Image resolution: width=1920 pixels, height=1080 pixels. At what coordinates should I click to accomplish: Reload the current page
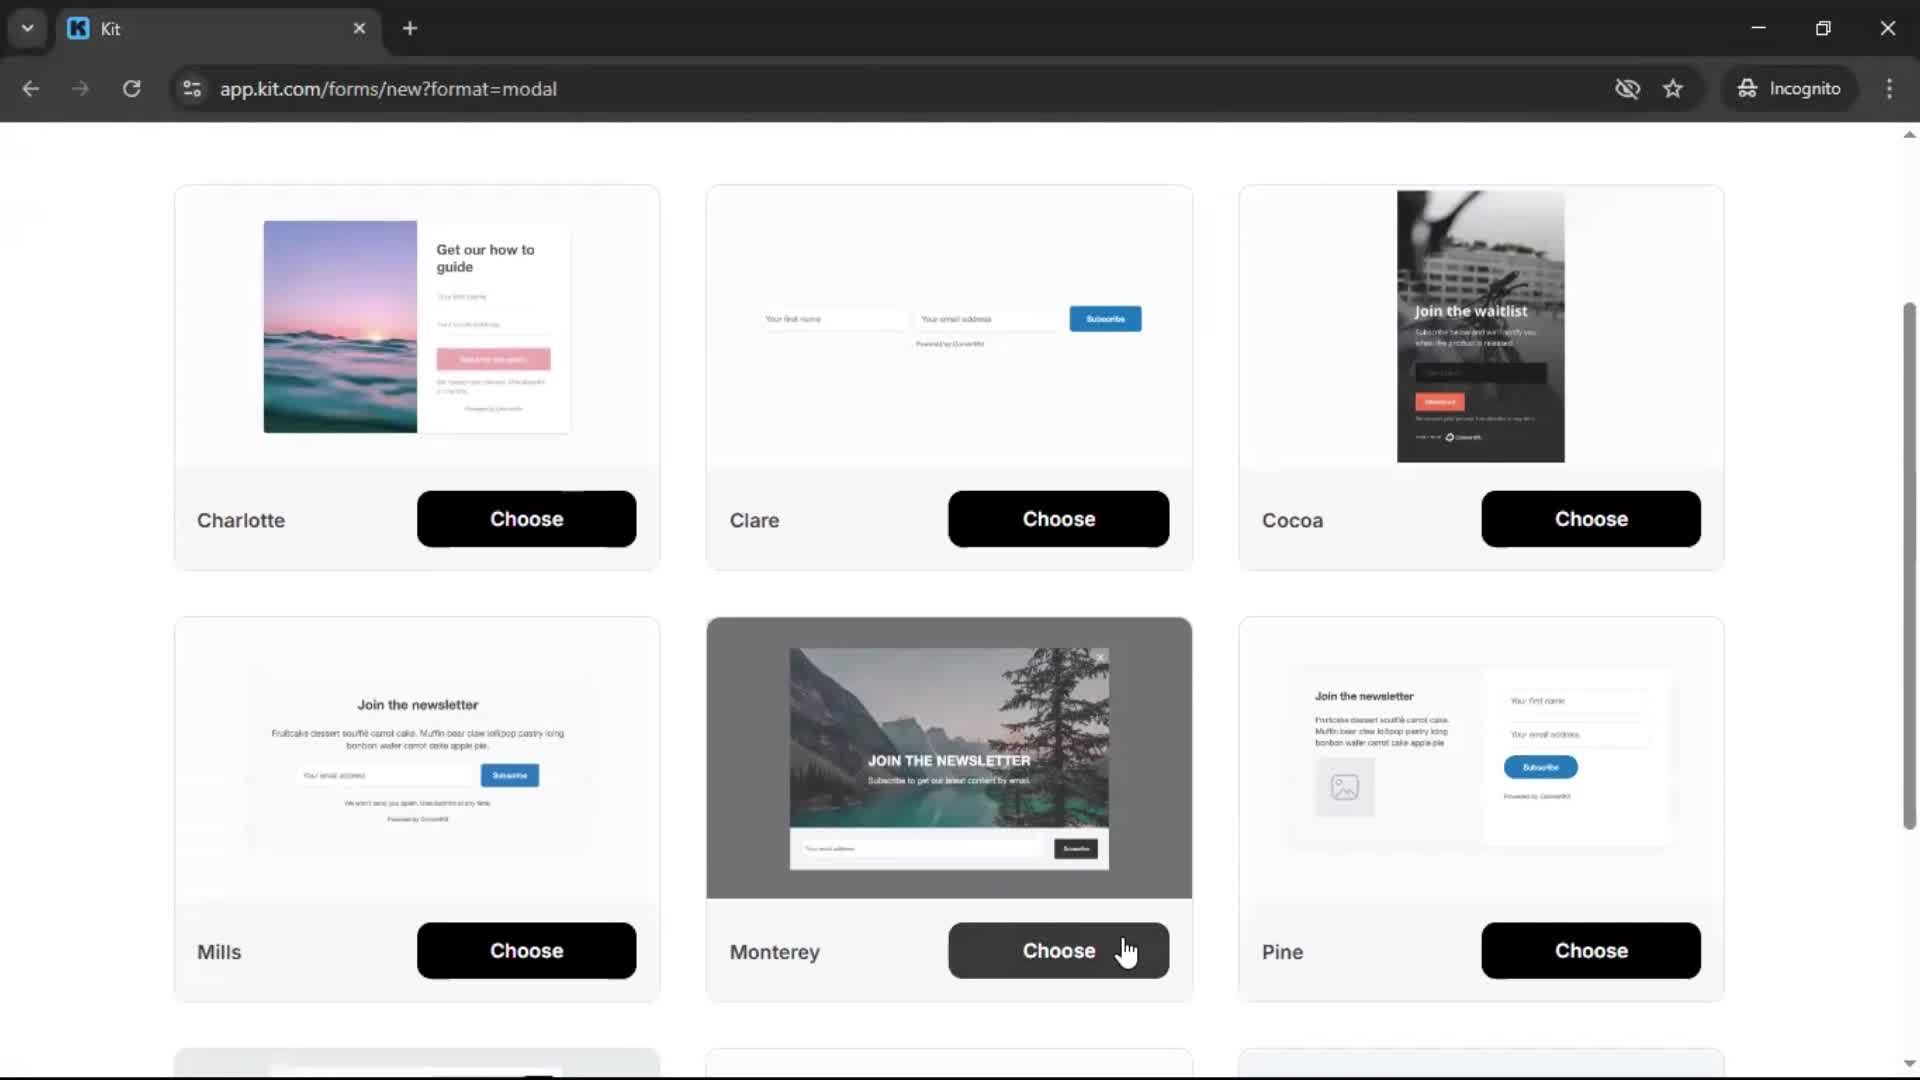click(x=131, y=88)
